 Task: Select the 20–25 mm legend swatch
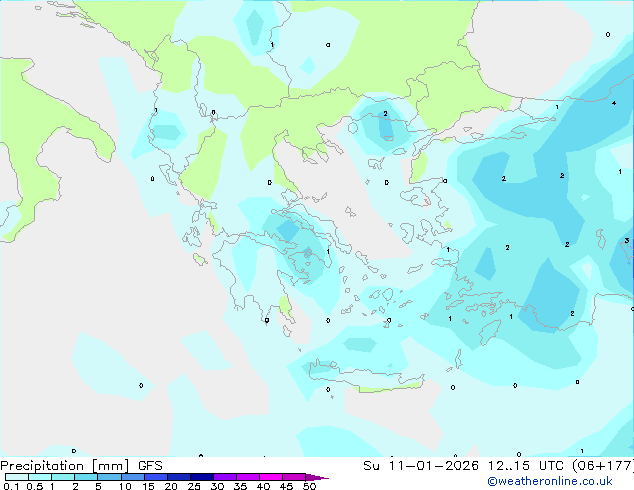click(178, 477)
